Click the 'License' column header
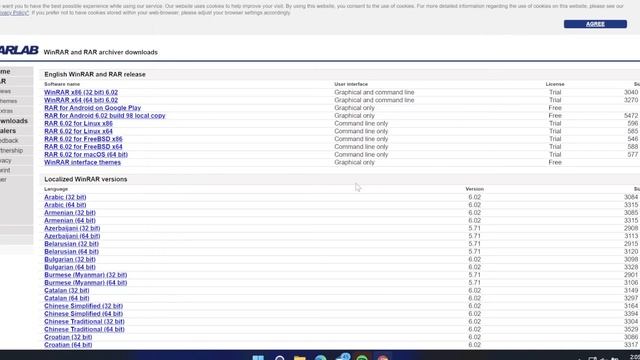640x360 pixels. point(555,84)
